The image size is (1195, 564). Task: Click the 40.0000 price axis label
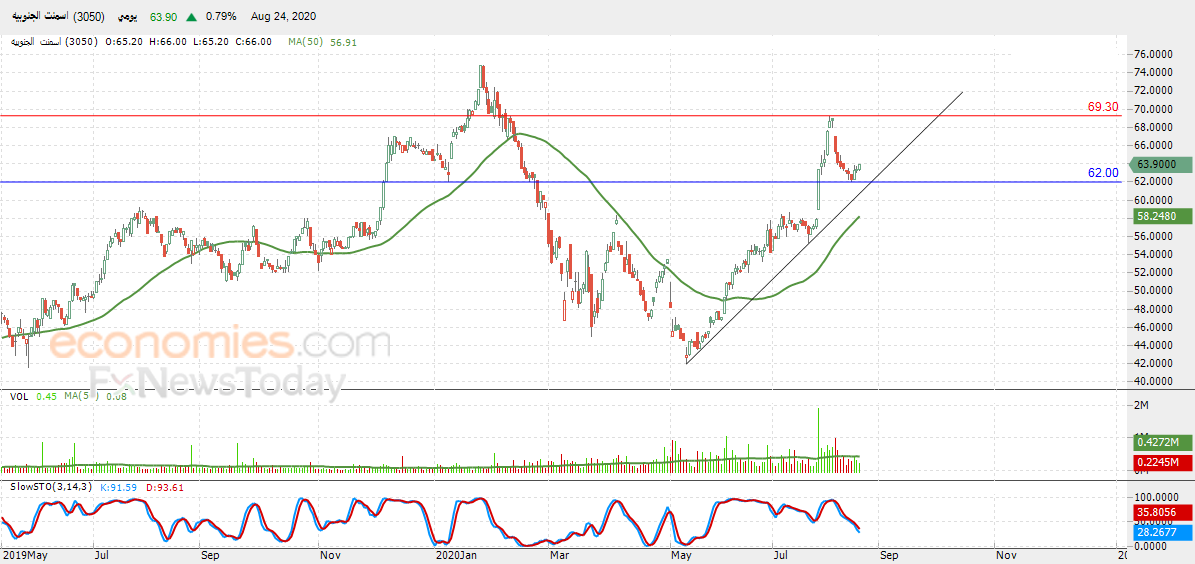(x=1153, y=381)
